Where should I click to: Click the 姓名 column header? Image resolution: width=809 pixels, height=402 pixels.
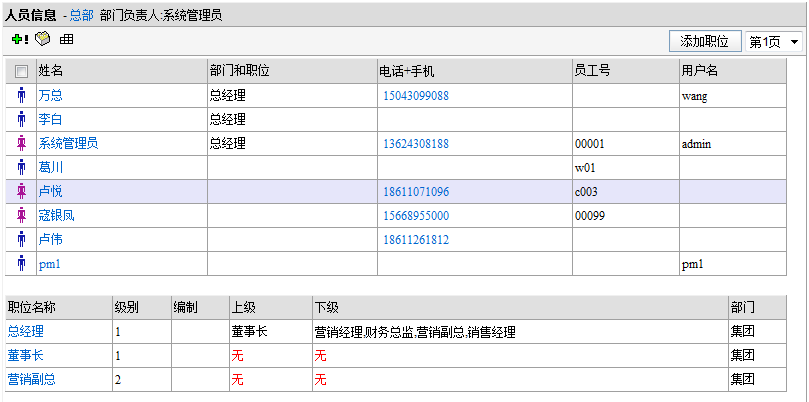click(x=51, y=72)
